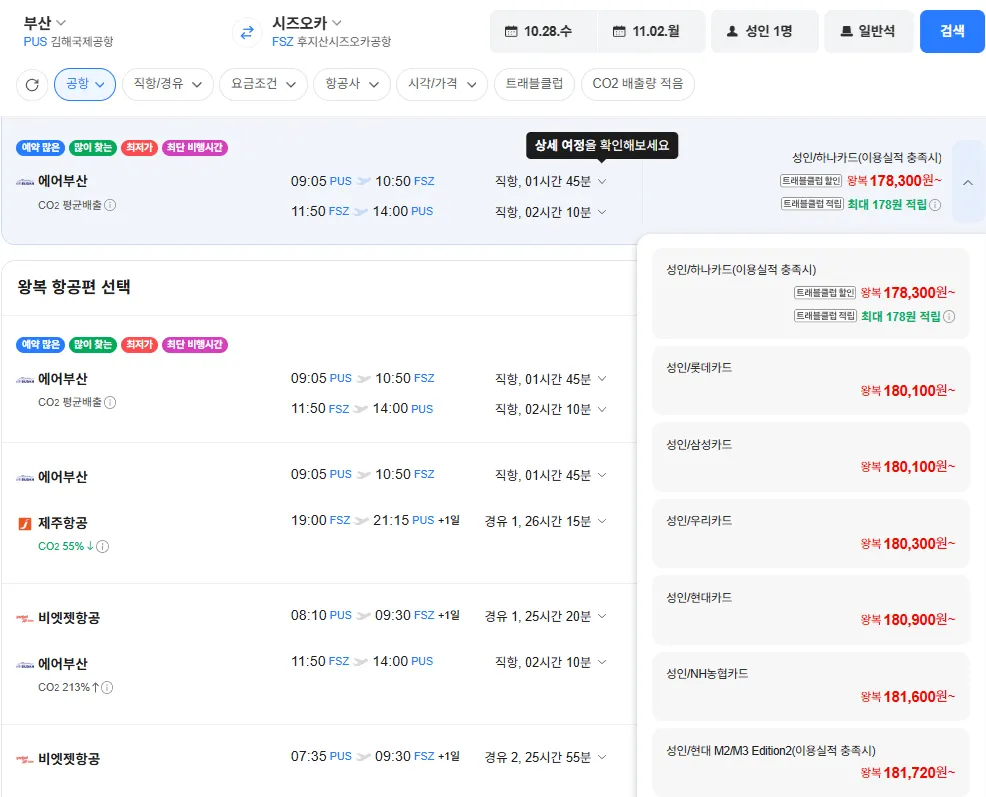Expand 제주항공 경유 1, 26시간 15분 details
This screenshot has height=797, width=986.
tap(602, 521)
